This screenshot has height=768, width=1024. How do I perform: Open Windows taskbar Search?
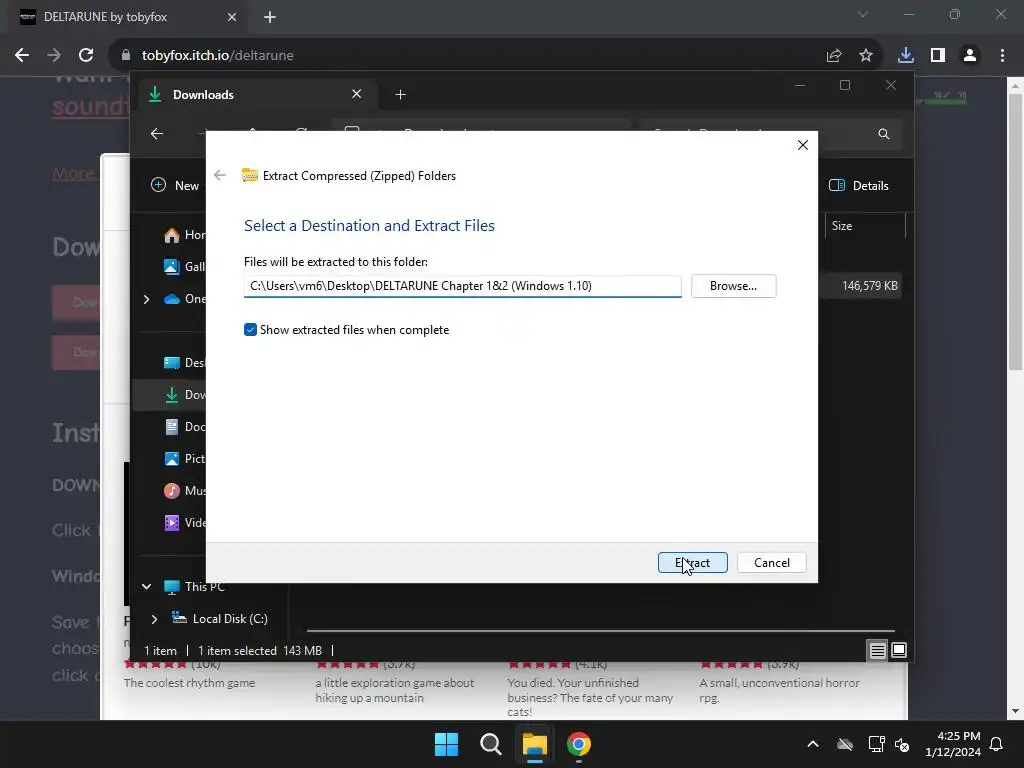pos(490,744)
